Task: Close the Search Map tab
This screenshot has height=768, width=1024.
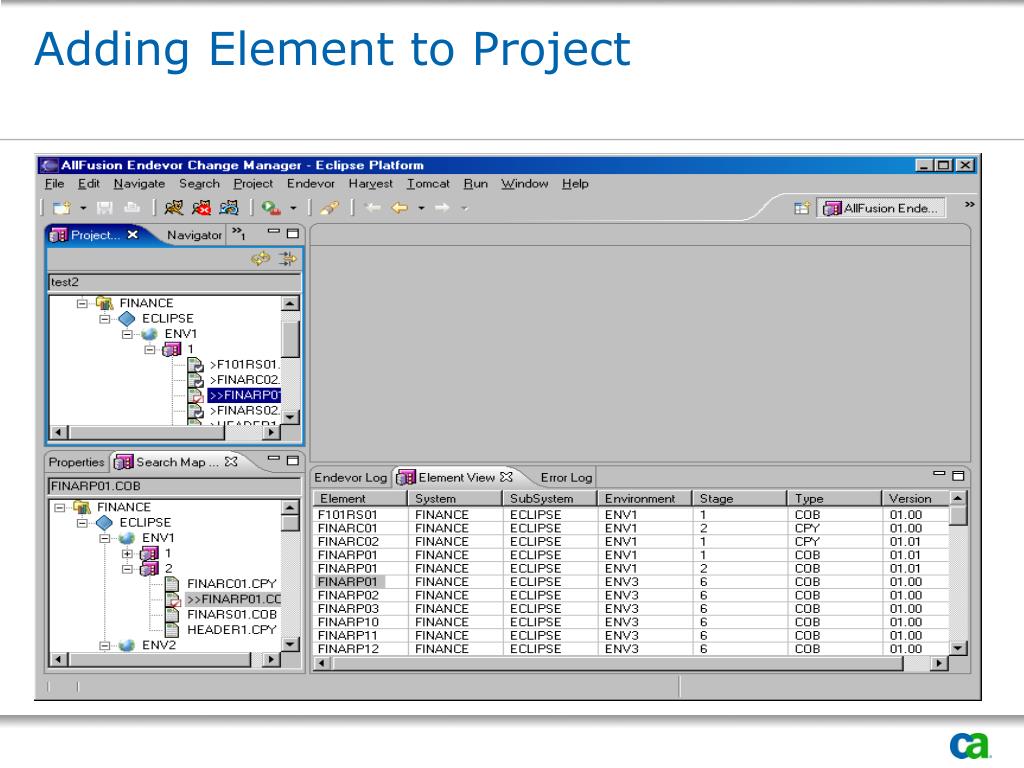Action: click(231, 461)
